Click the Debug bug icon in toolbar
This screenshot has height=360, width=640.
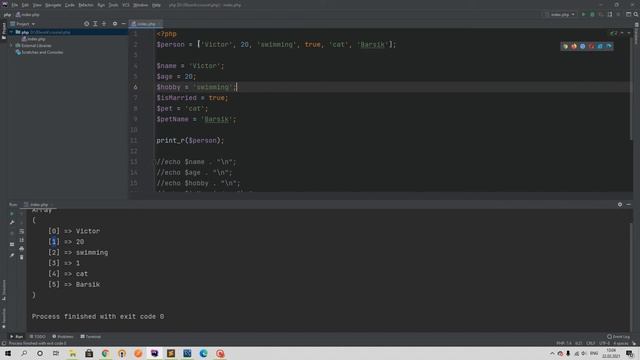[x=592, y=14]
